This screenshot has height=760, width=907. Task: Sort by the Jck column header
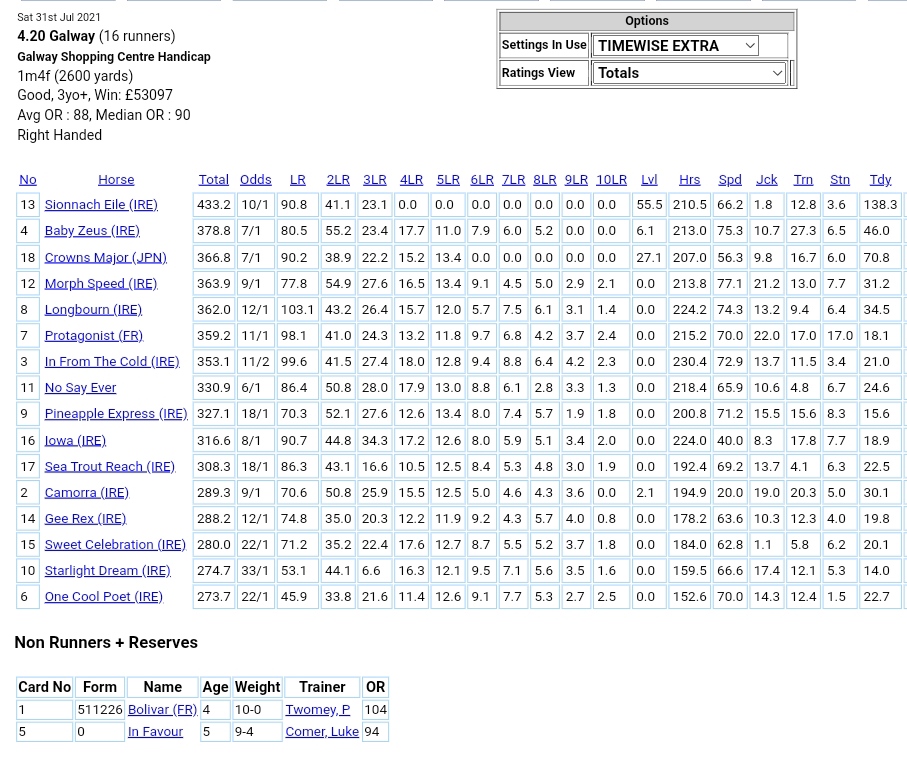[766, 179]
